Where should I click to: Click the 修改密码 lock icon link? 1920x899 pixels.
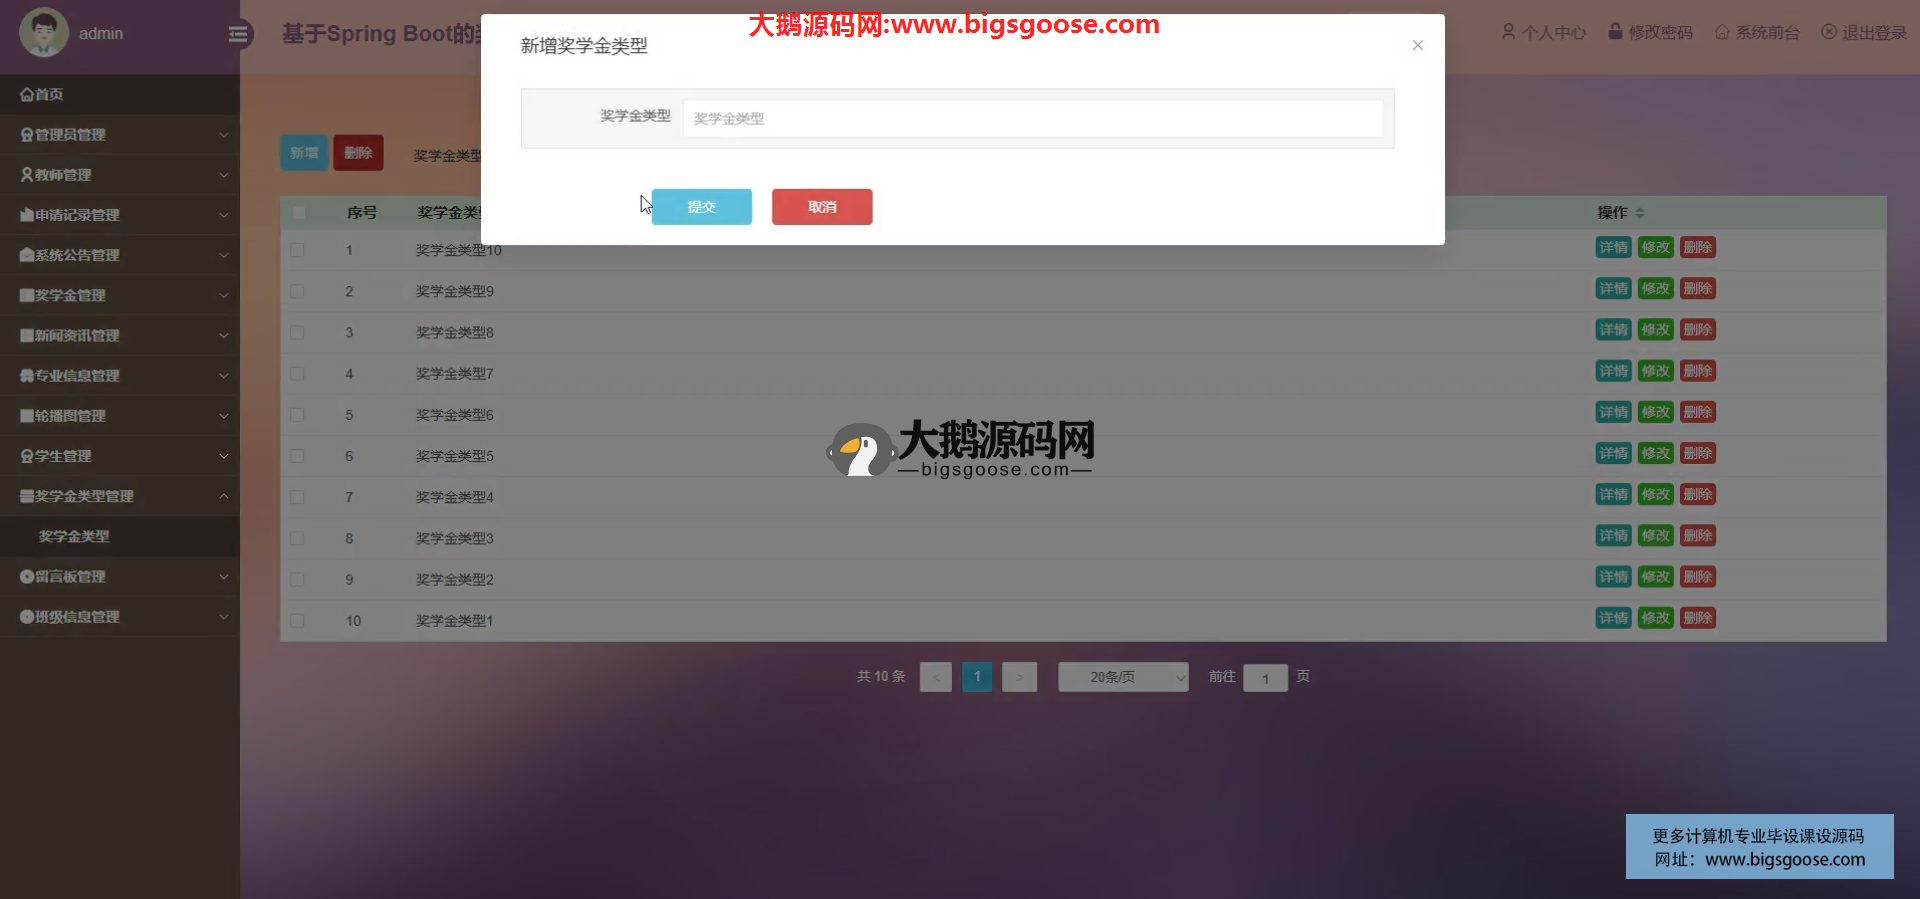[1614, 32]
